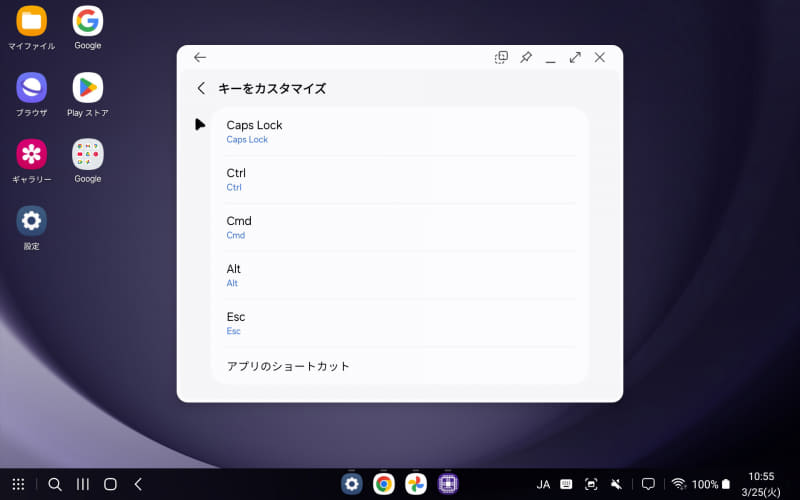Viewport: 800px width, 500px height.
Task: Close the settings window
Action: 599,58
